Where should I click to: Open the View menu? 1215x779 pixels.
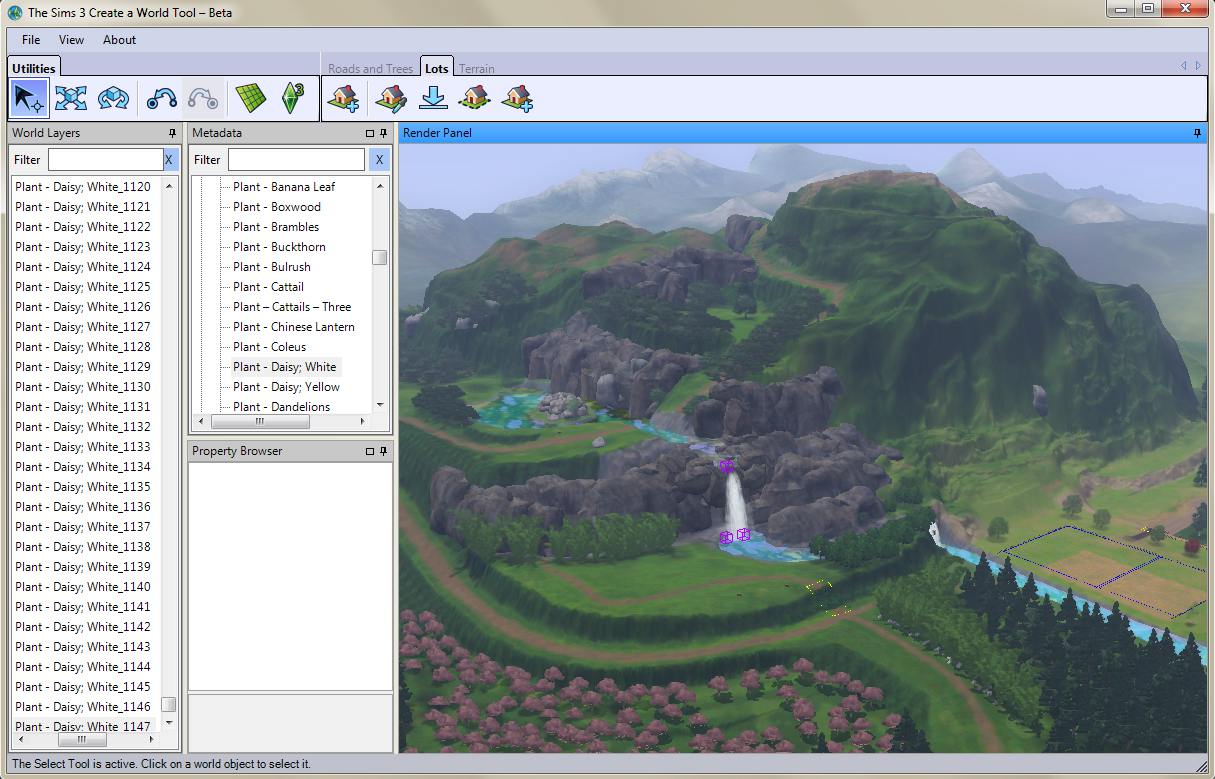71,40
